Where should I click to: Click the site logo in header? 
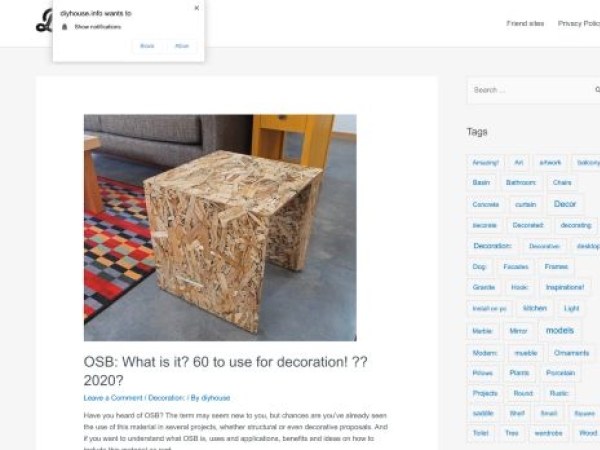43,22
